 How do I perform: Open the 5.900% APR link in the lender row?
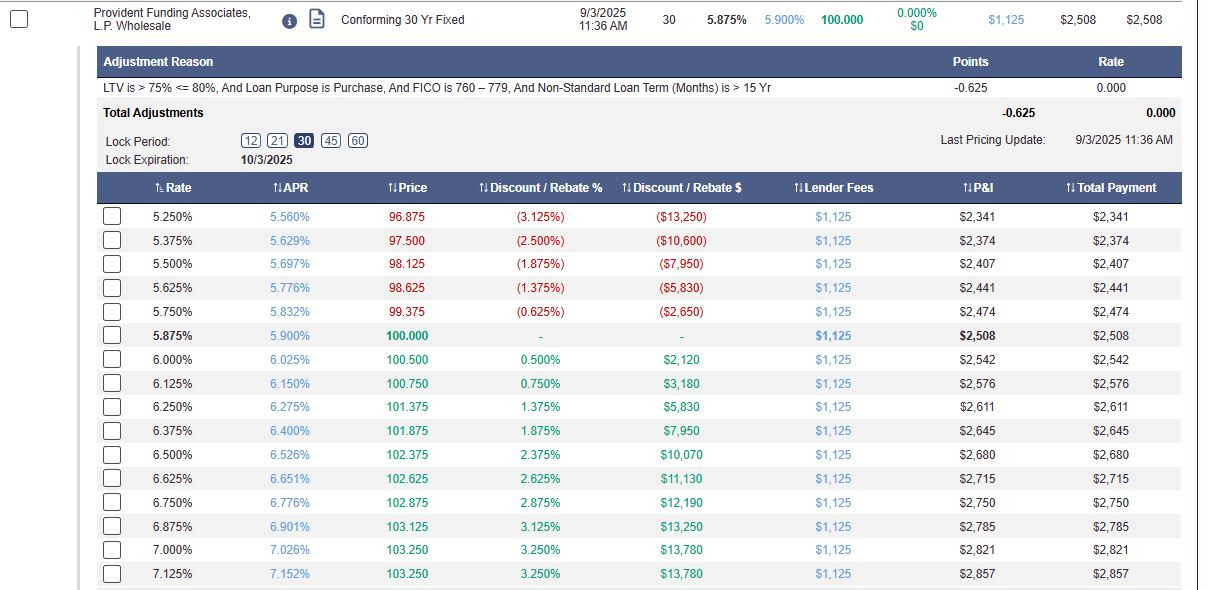coord(784,20)
